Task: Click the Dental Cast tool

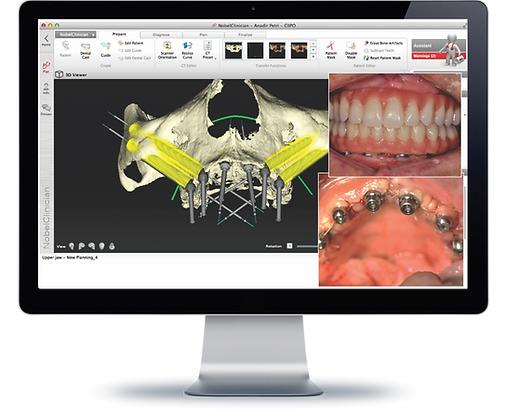Action: click(x=86, y=51)
